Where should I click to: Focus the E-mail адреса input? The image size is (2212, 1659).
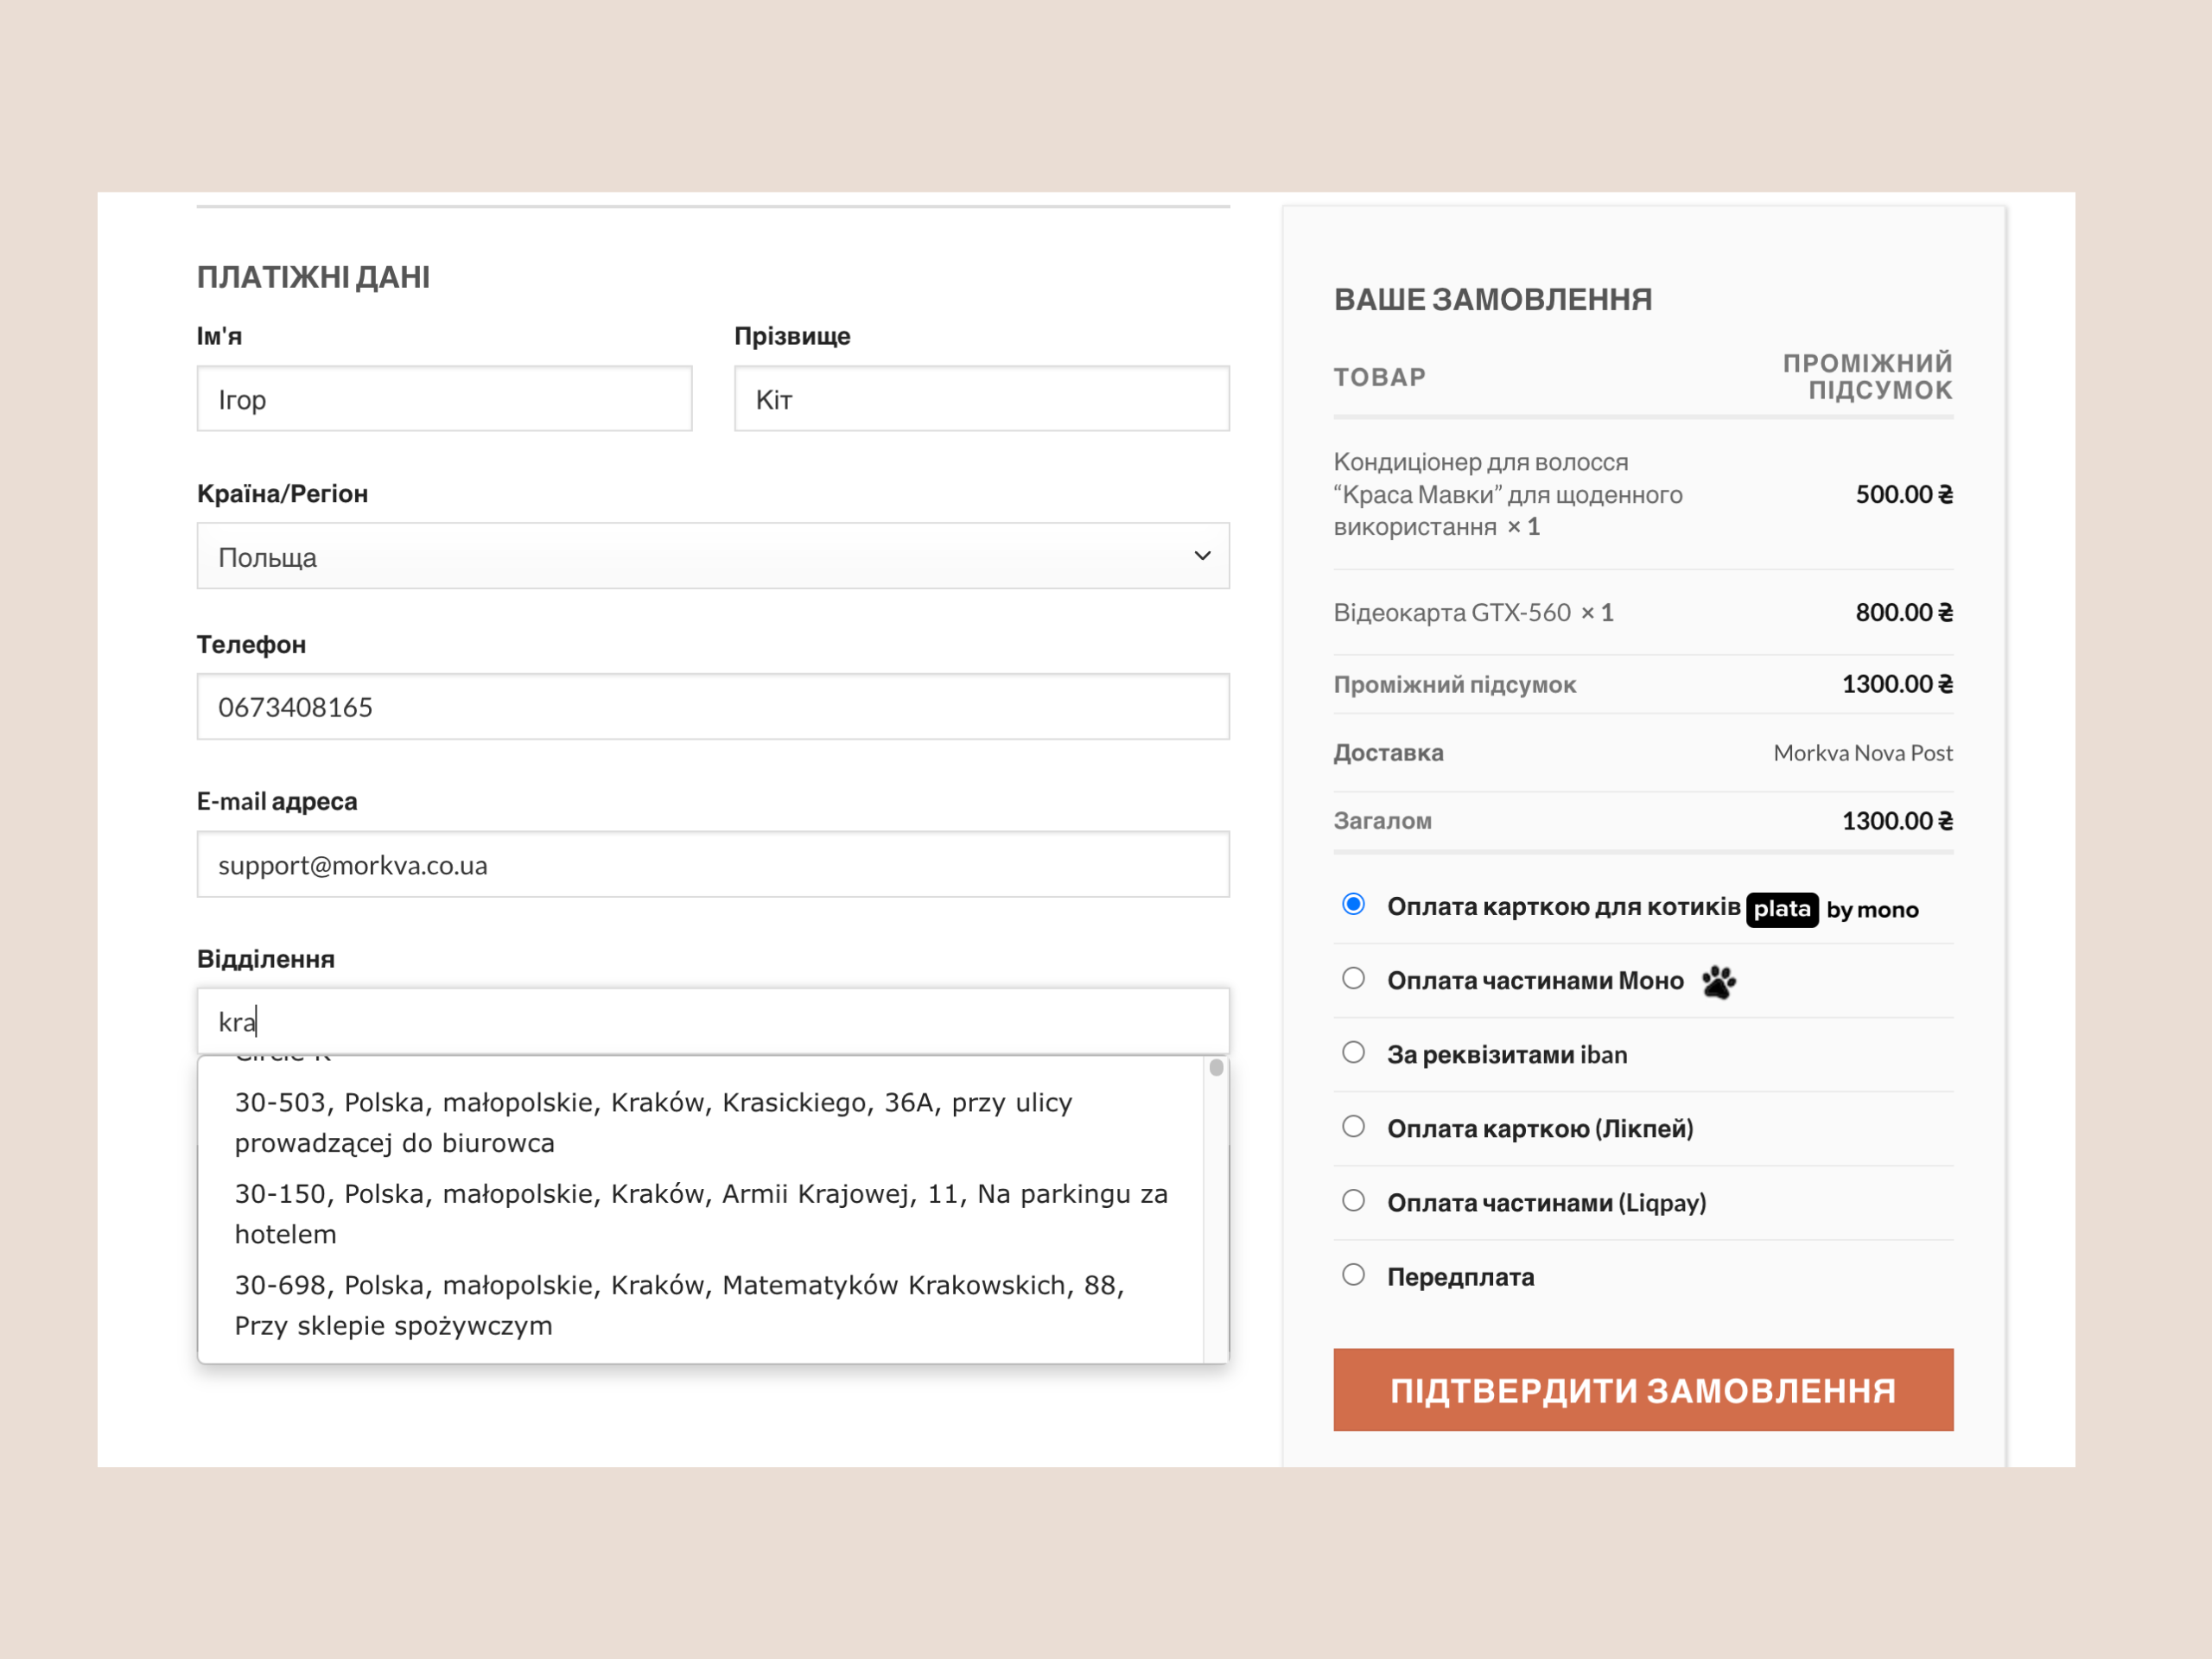click(712, 865)
